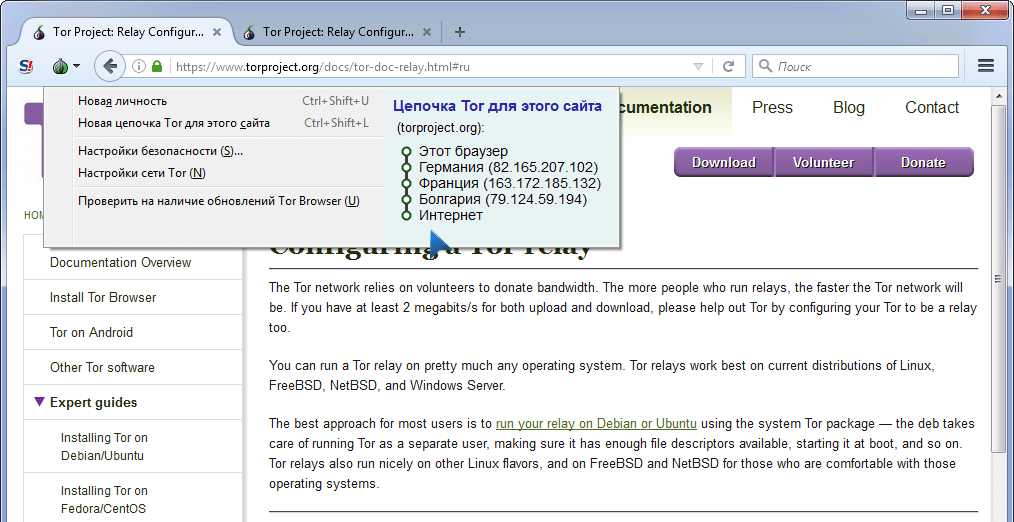Close the second Tor Project tab
This screenshot has height=522, width=1014.
427,32
